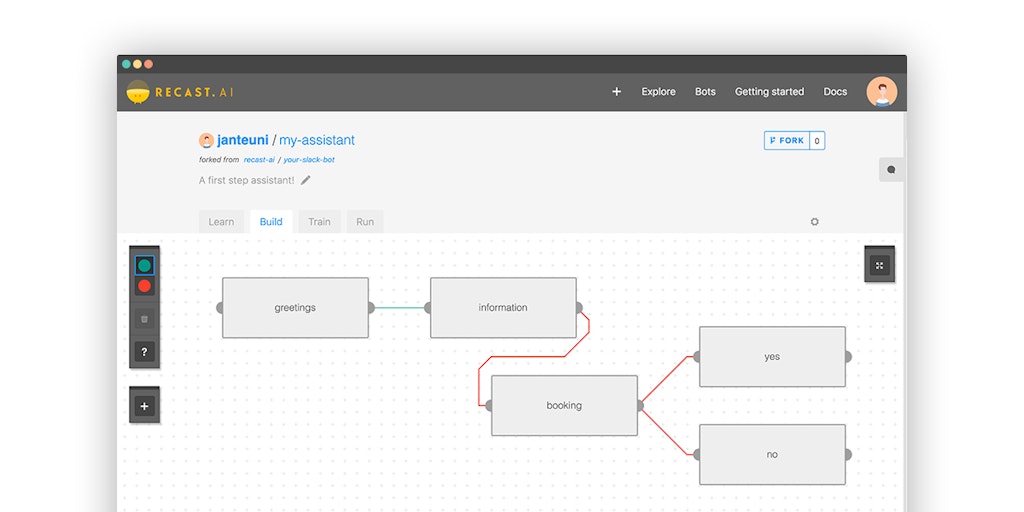Open the recast-ai fork source link
This screenshot has width=1024, height=512.
(259, 159)
